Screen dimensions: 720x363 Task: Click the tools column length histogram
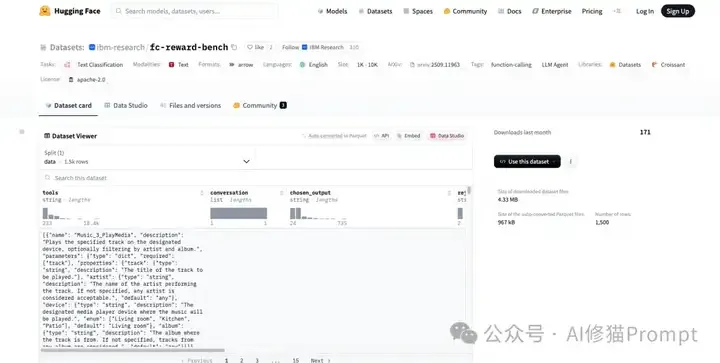(x=71, y=213)
